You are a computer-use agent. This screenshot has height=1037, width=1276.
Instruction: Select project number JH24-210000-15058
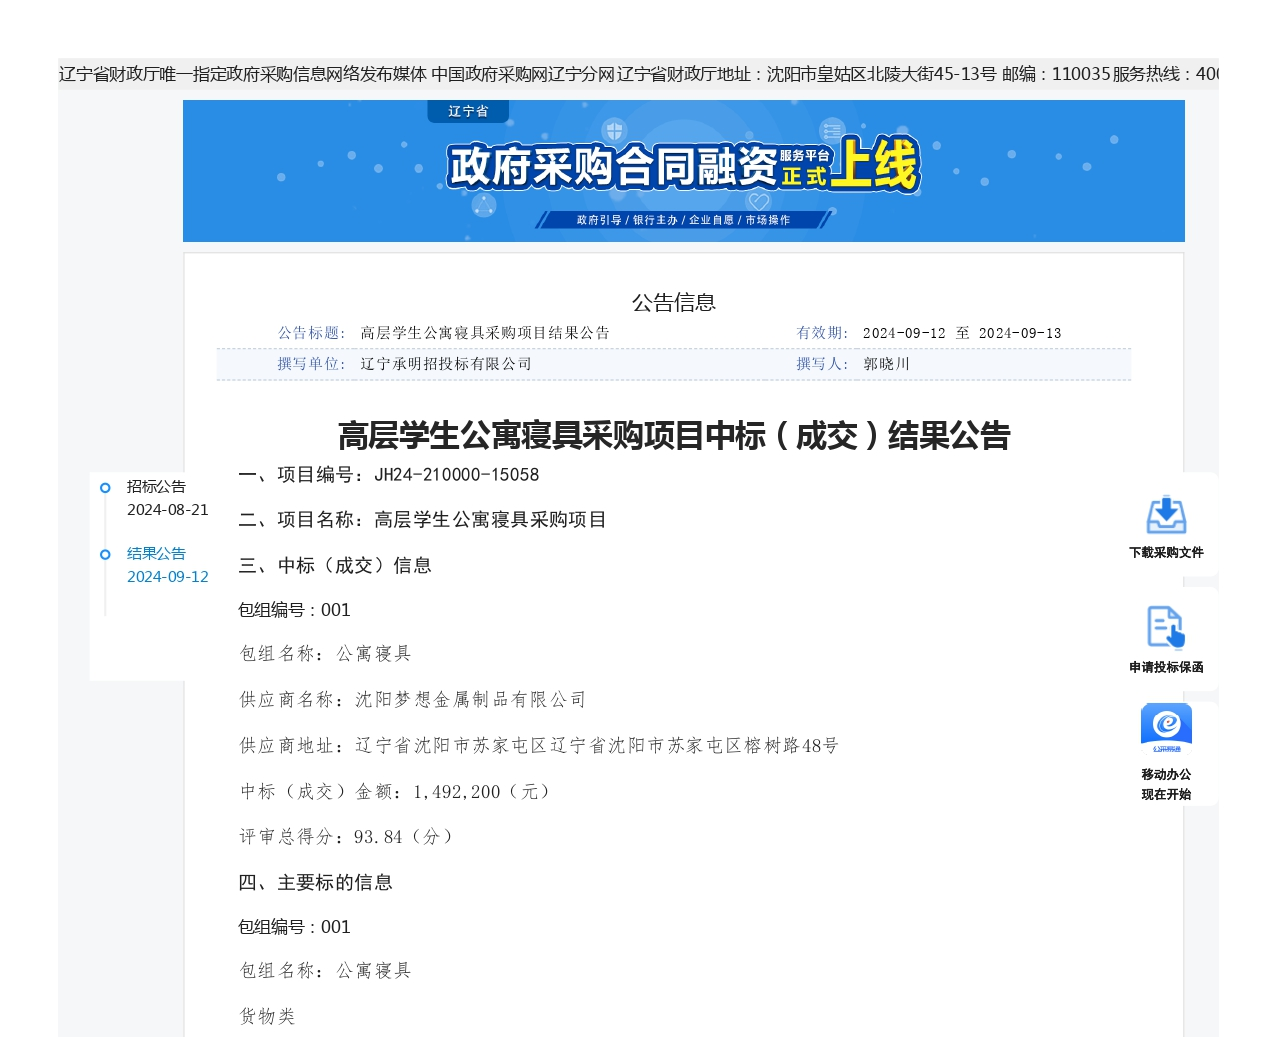[x=457, y=475]
